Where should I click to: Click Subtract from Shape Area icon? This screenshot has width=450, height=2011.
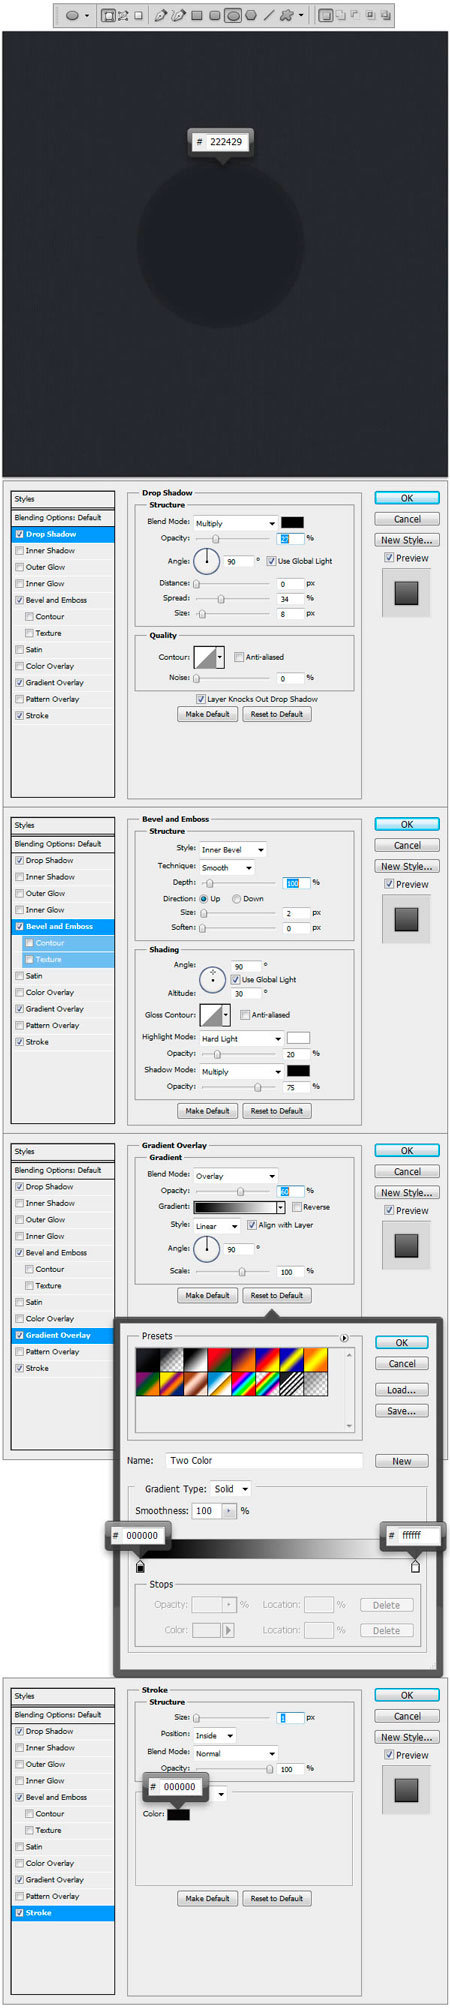355,16
